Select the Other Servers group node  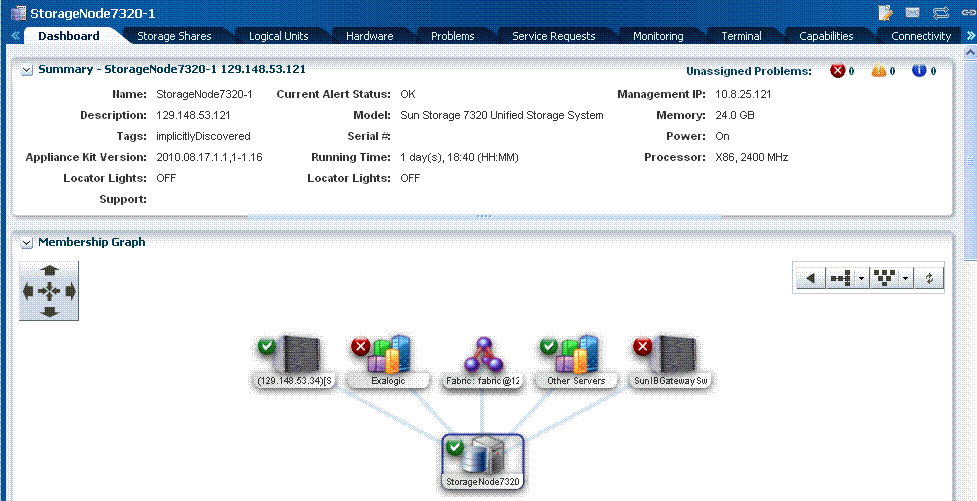(576, 362)
